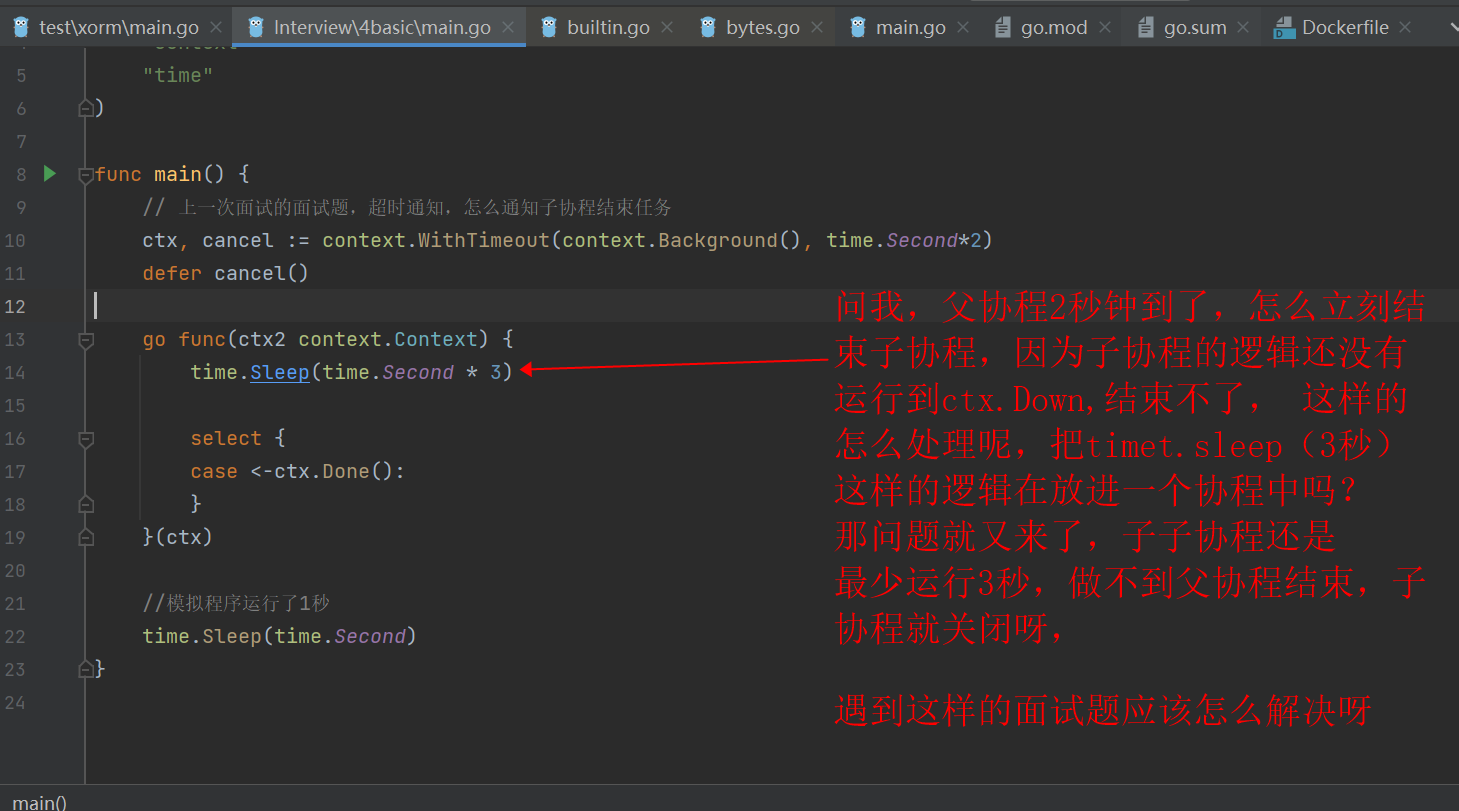Close the builtin.go tab
The height and width of the screenshot is (811, 1459).
(x=668, y=28)
